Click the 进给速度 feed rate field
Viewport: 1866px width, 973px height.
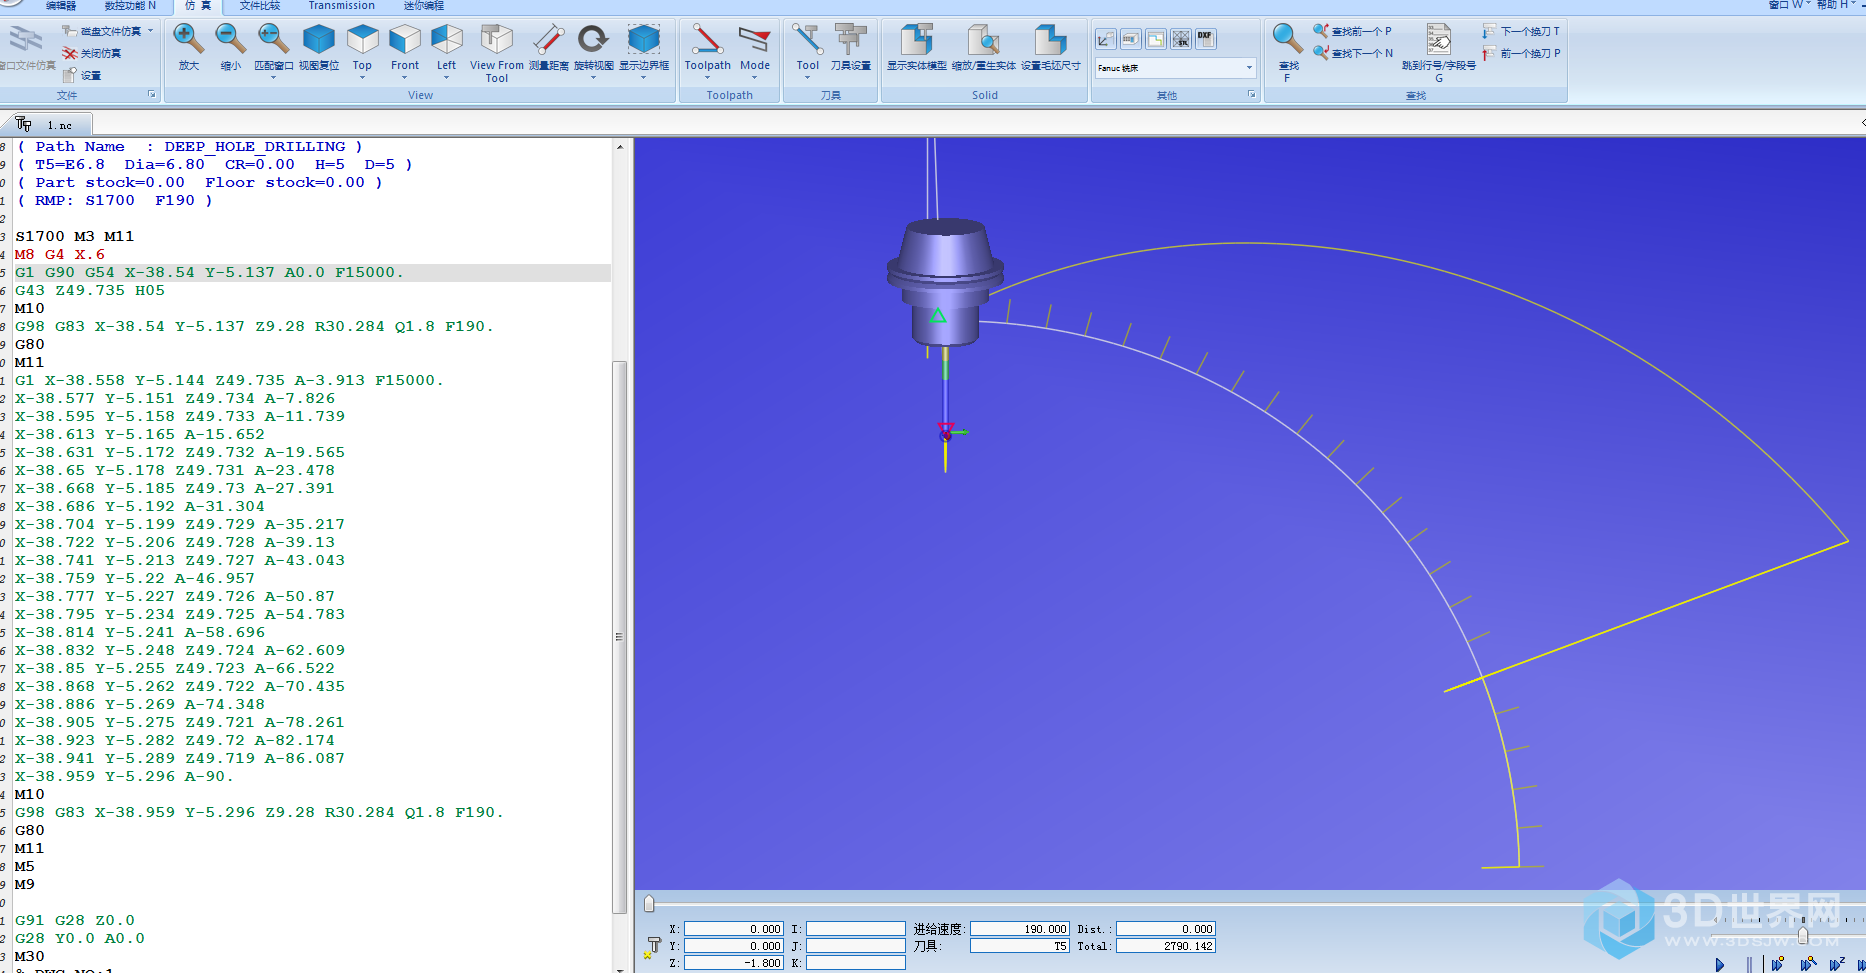tap(1020, 929)
